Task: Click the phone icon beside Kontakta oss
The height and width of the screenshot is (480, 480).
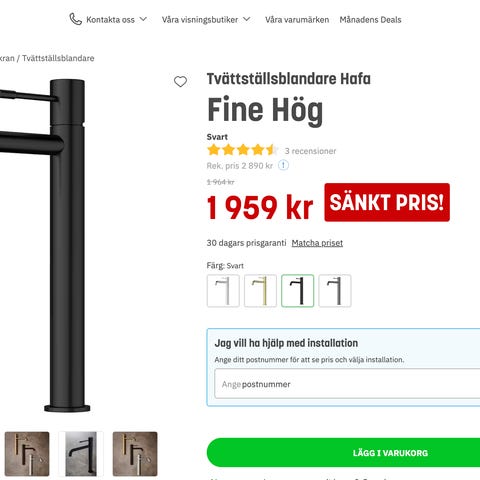Action: [x=75, y=19]
